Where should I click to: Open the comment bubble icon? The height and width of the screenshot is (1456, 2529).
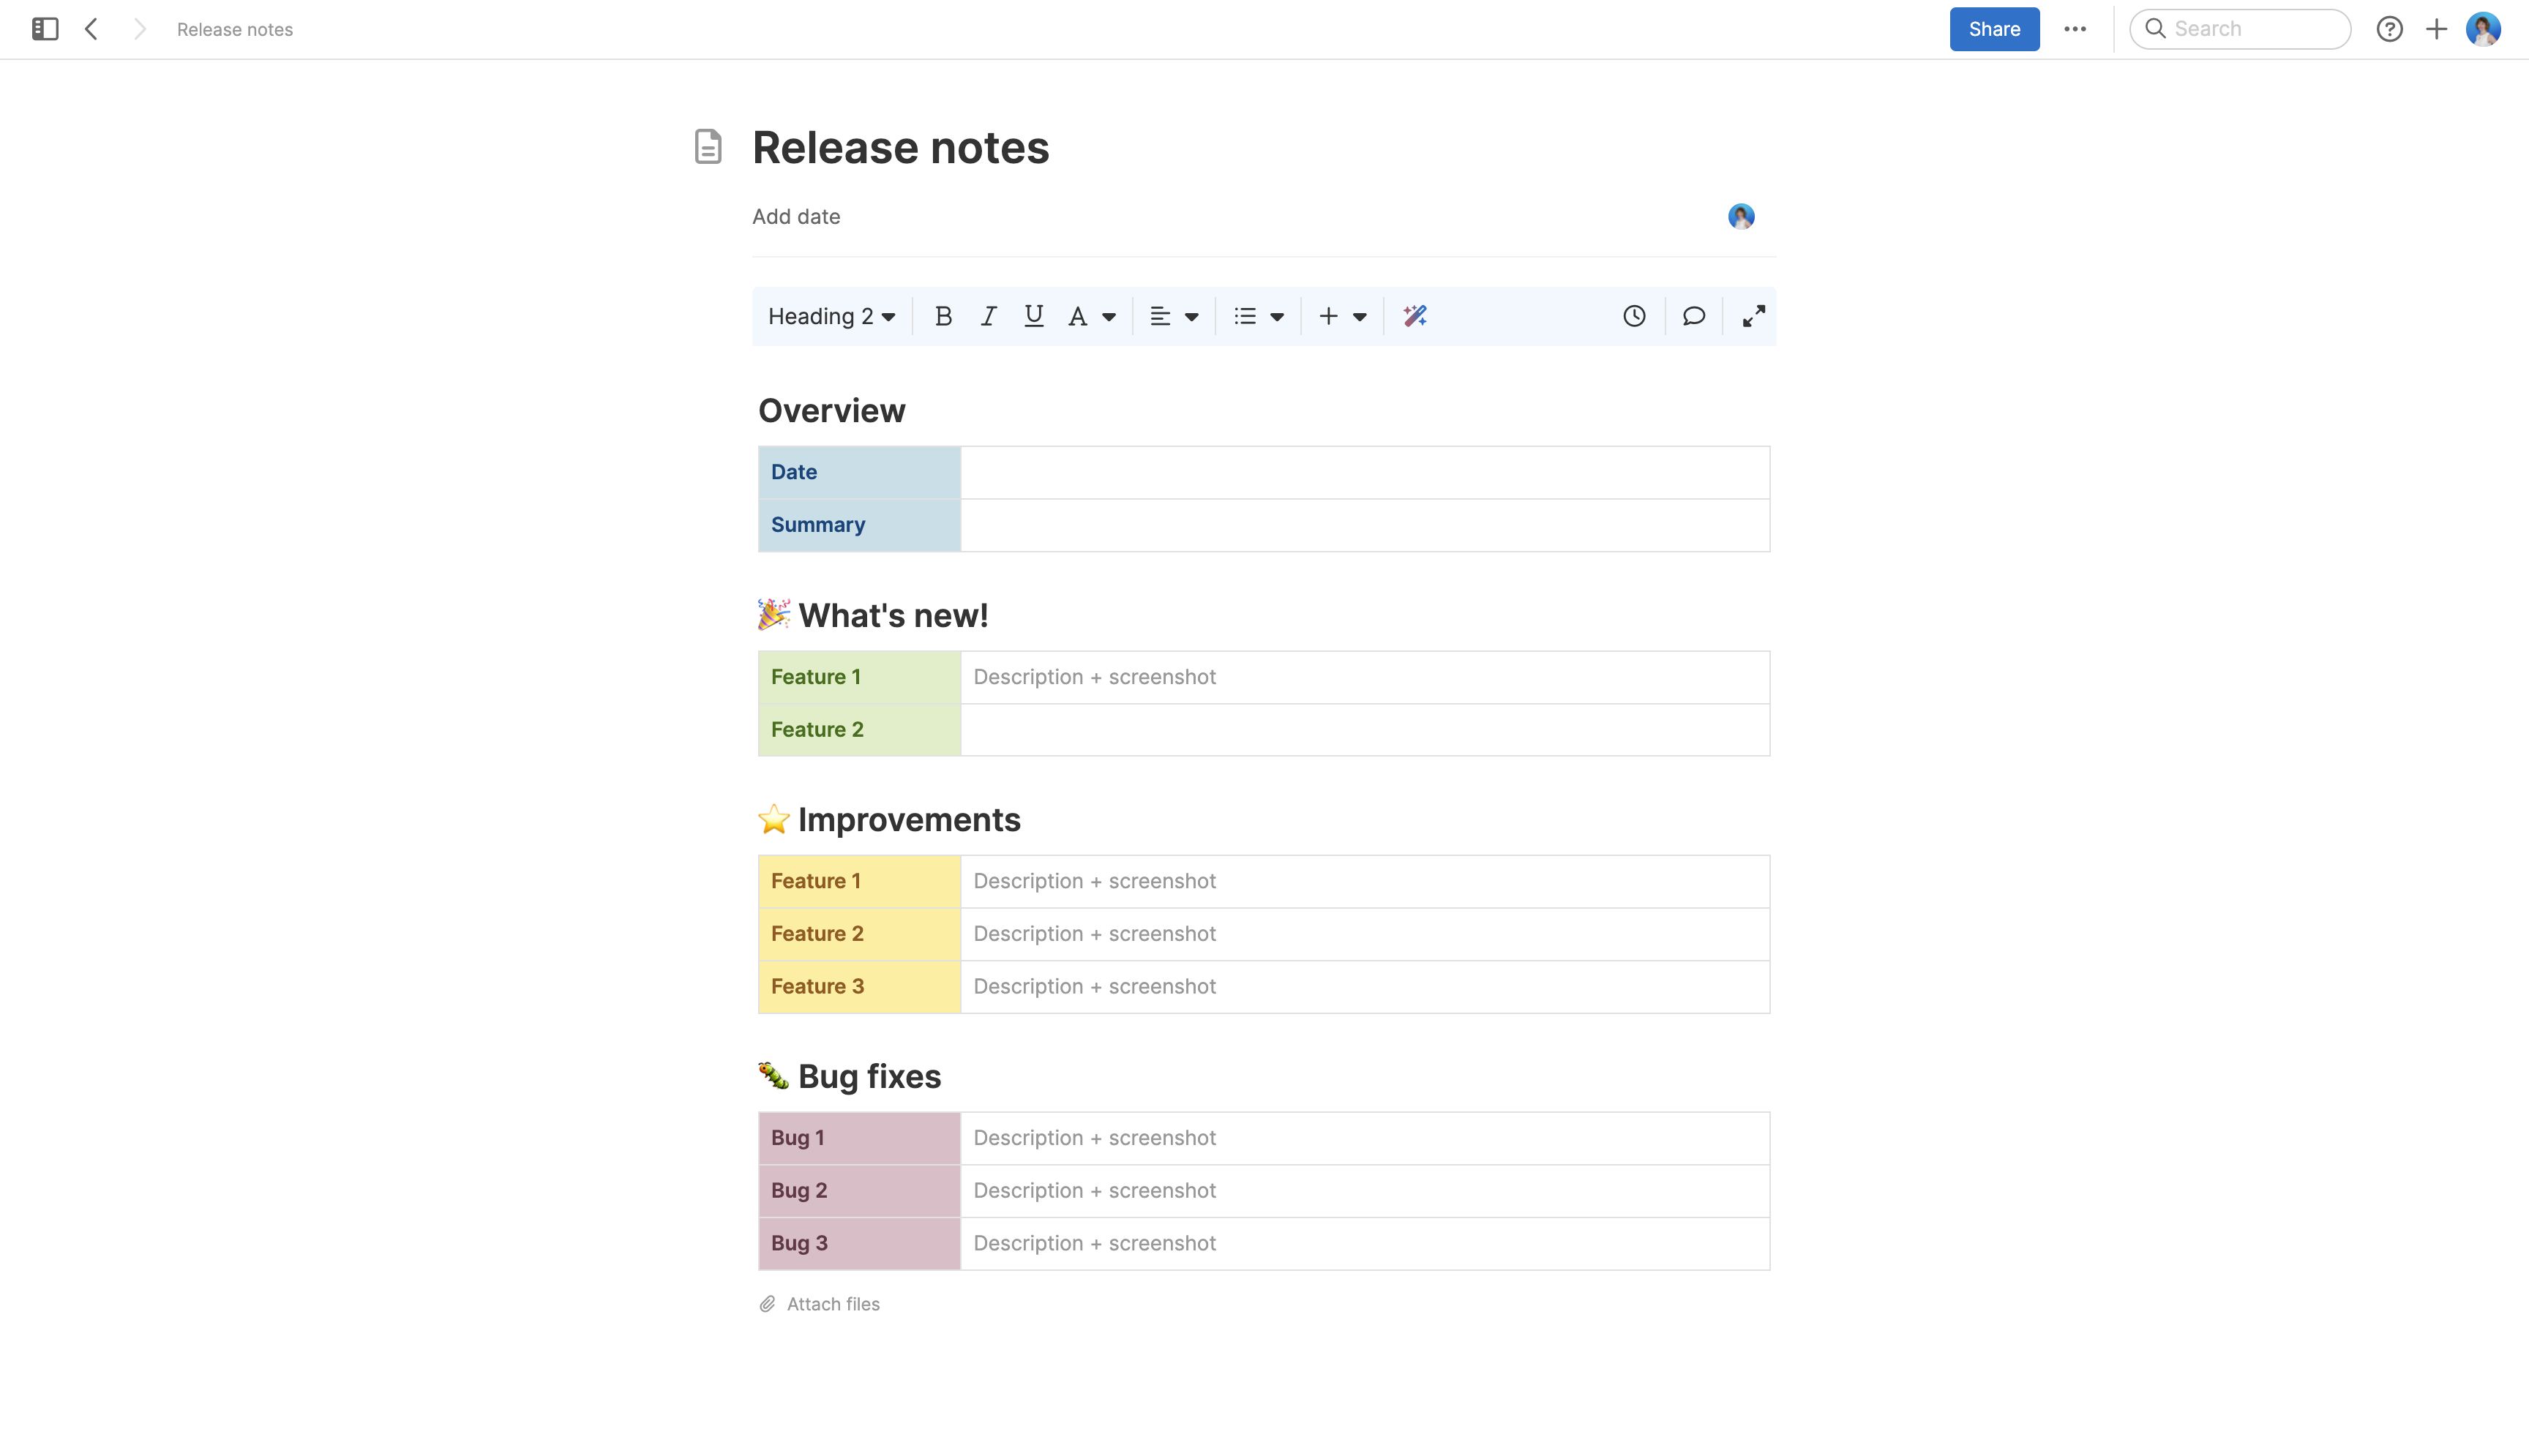tap(1693, 316)
